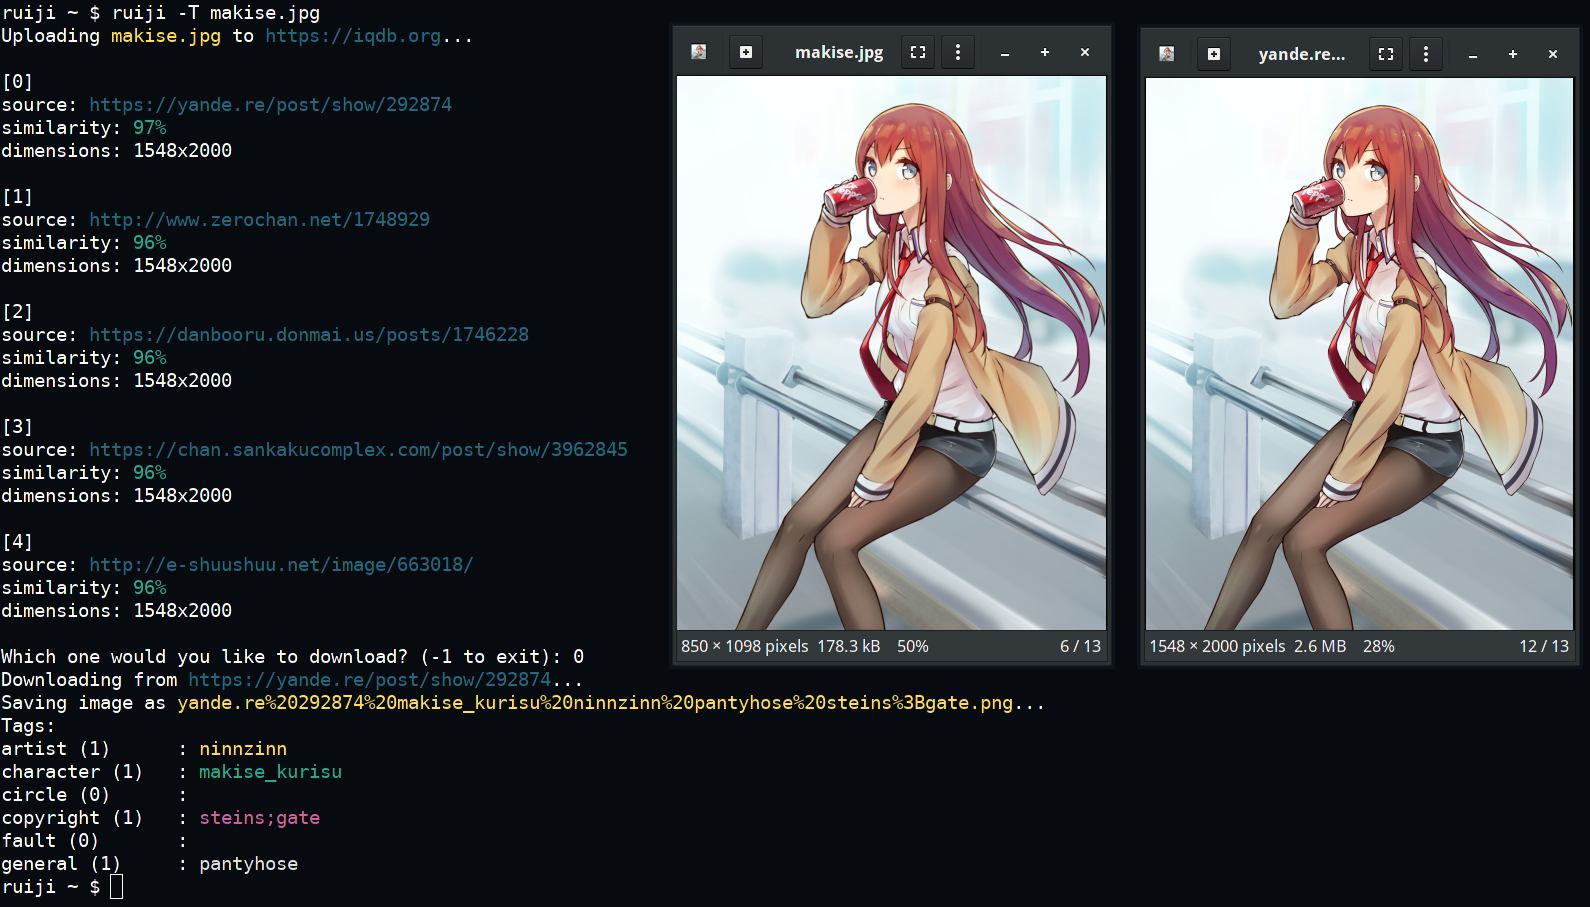Click the iqdb.org upload URL

tap(353, 36)
